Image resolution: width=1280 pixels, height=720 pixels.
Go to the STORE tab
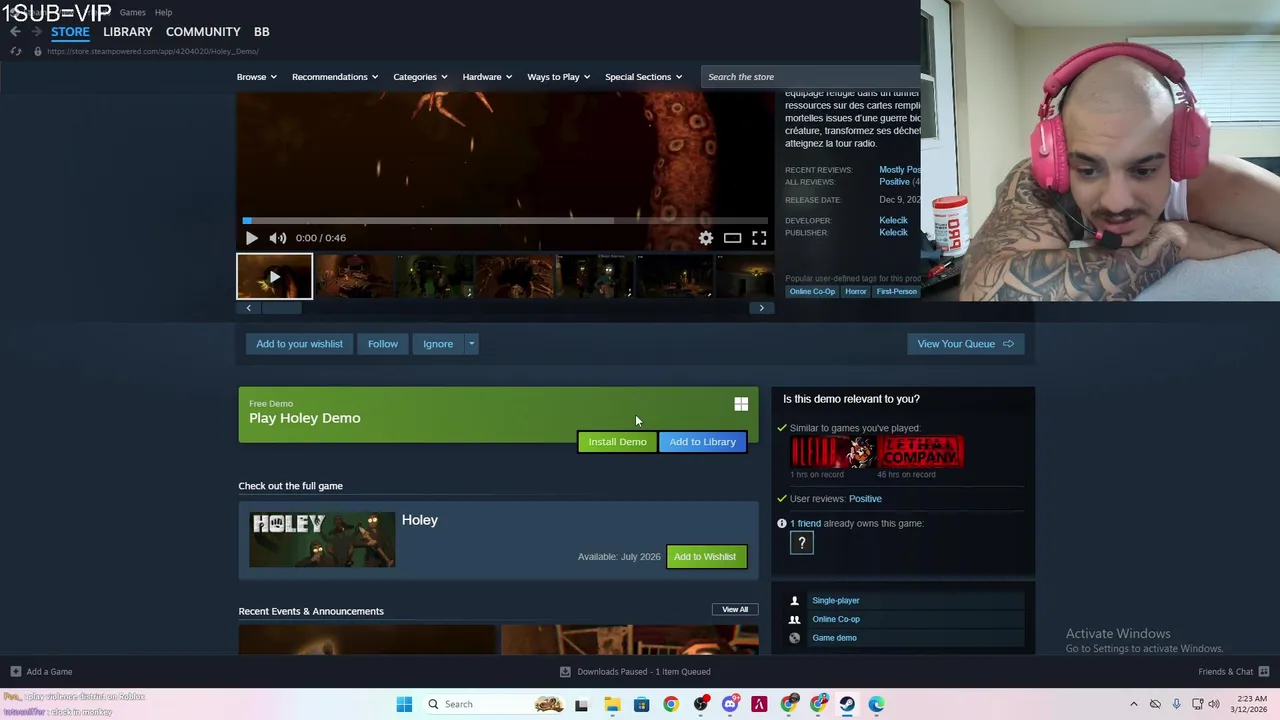[x=70, y=32]
